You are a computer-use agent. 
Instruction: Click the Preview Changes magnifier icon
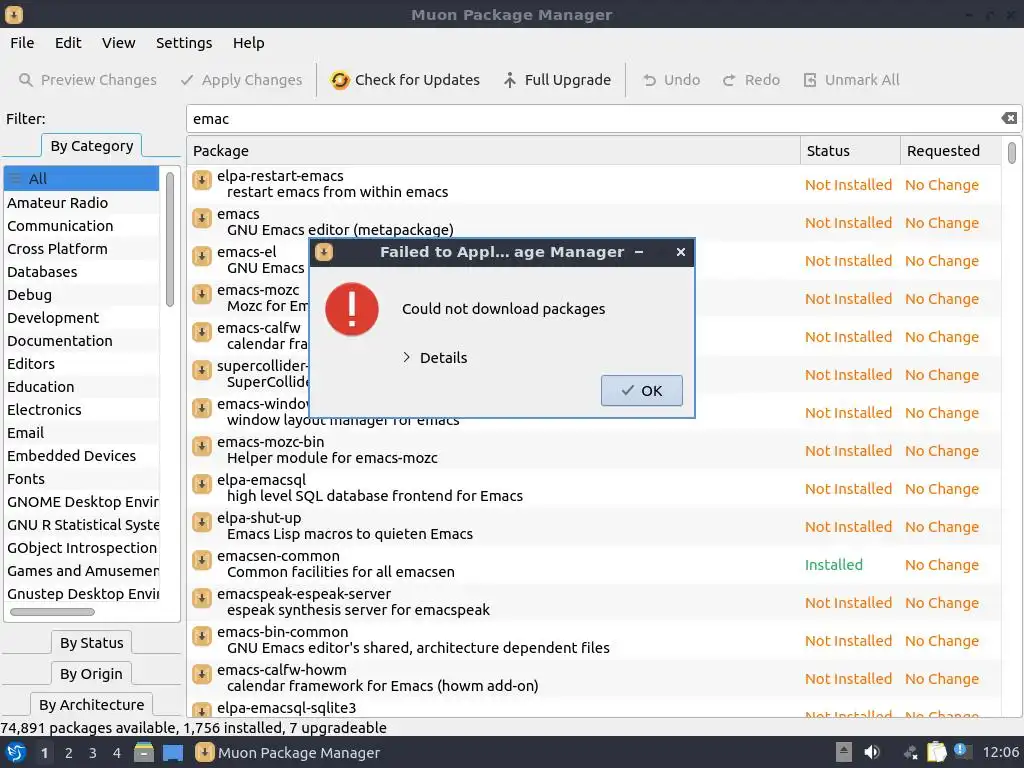[25, 80]
